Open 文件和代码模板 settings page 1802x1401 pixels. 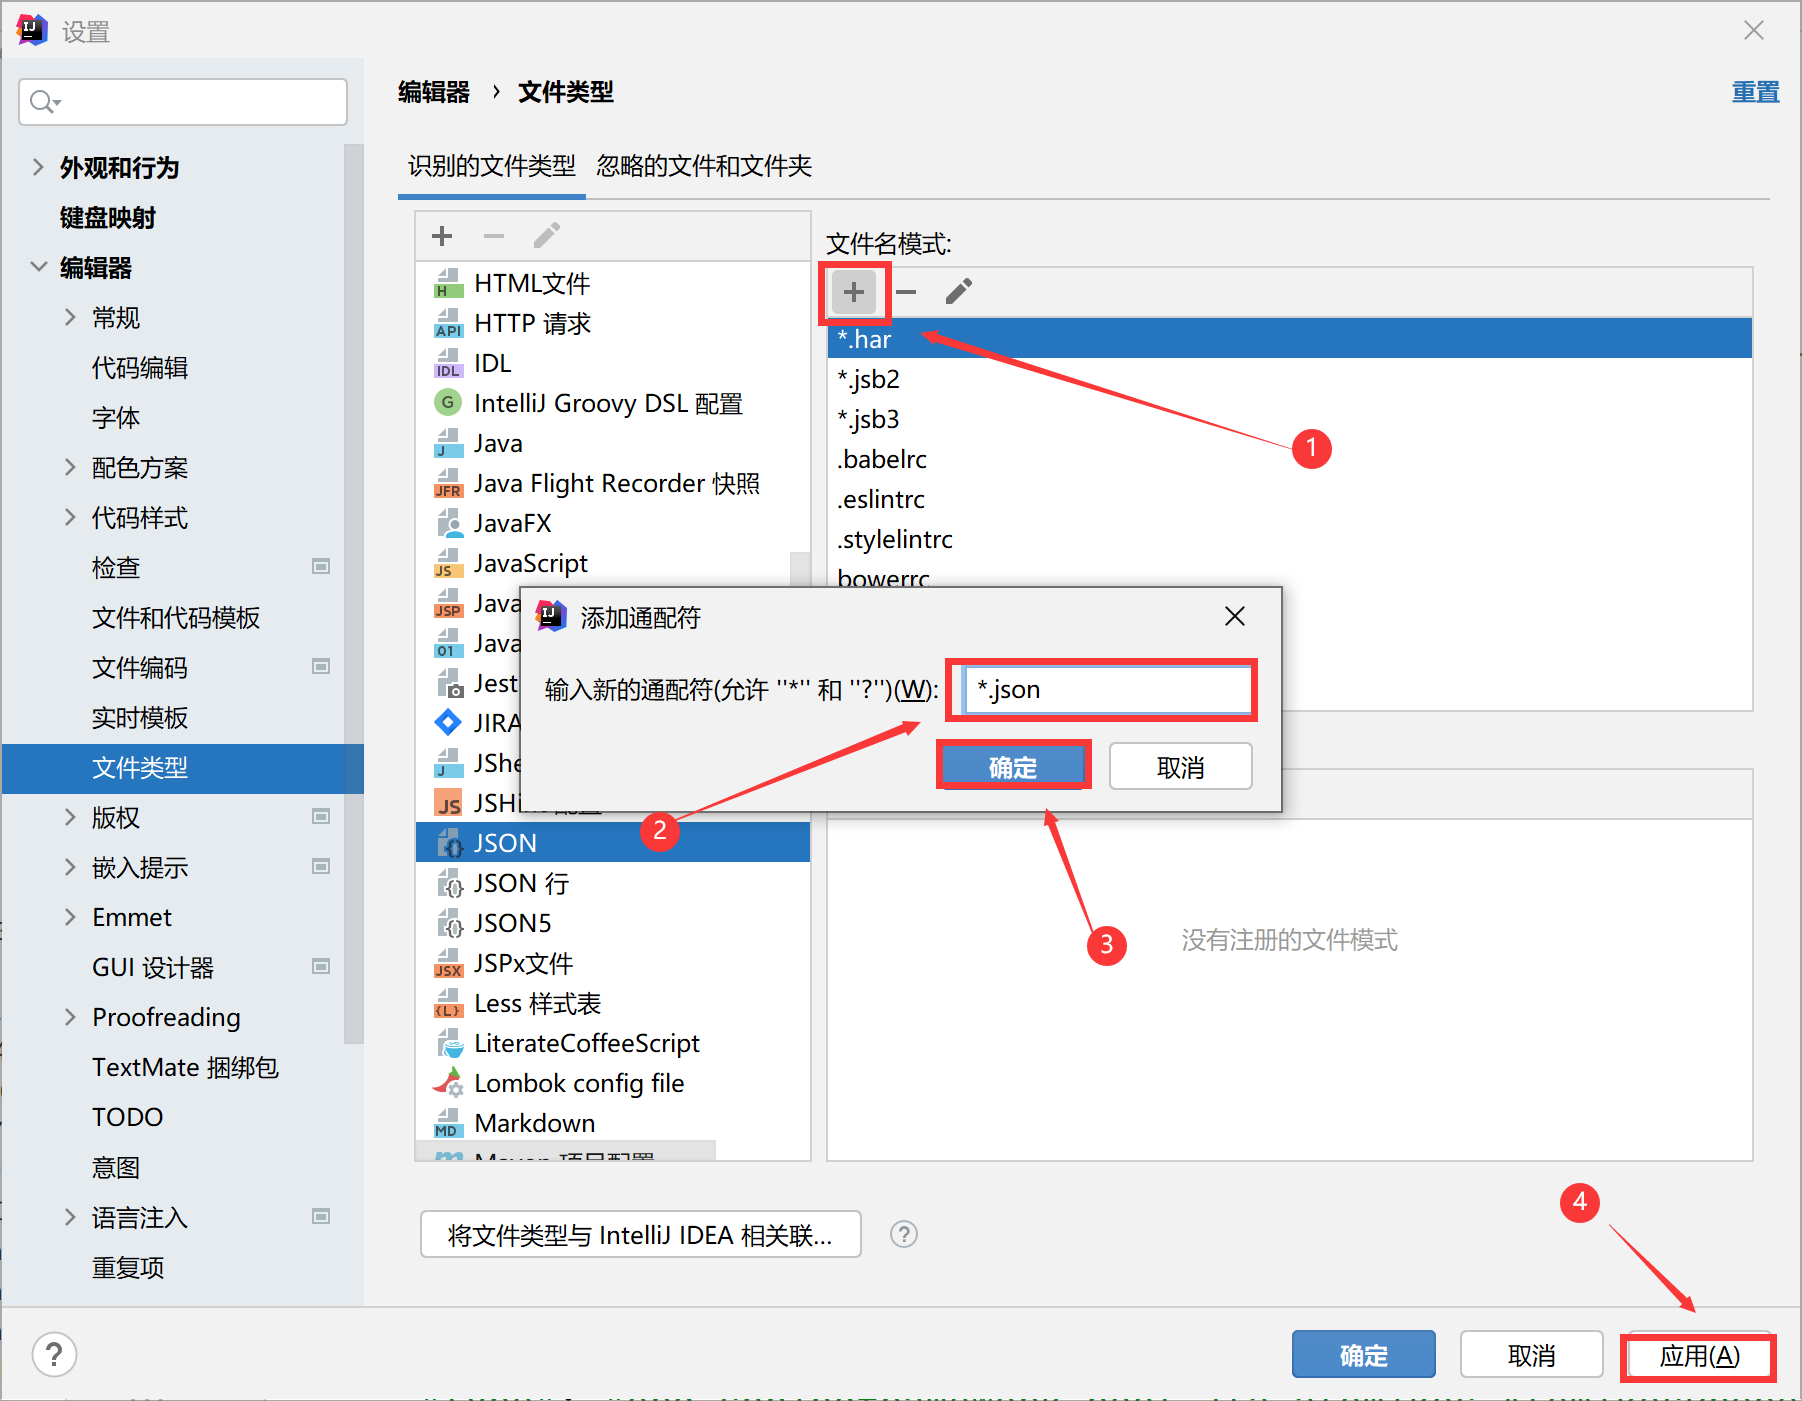[176, 618]
